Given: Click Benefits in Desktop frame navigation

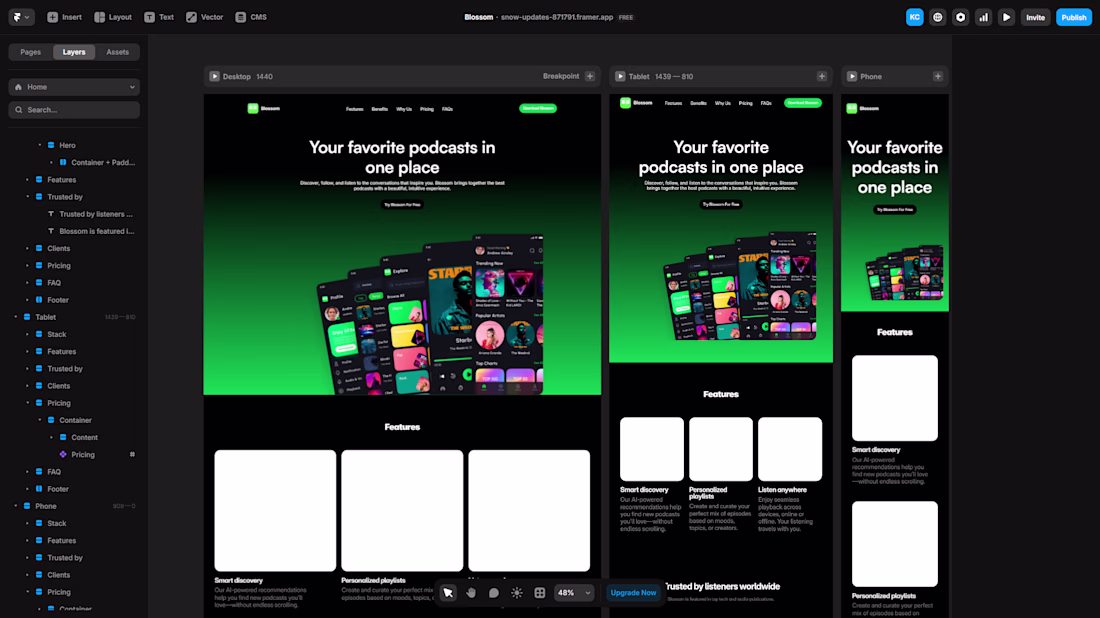Looking at the screenshot, I should (x=380, y=109).
